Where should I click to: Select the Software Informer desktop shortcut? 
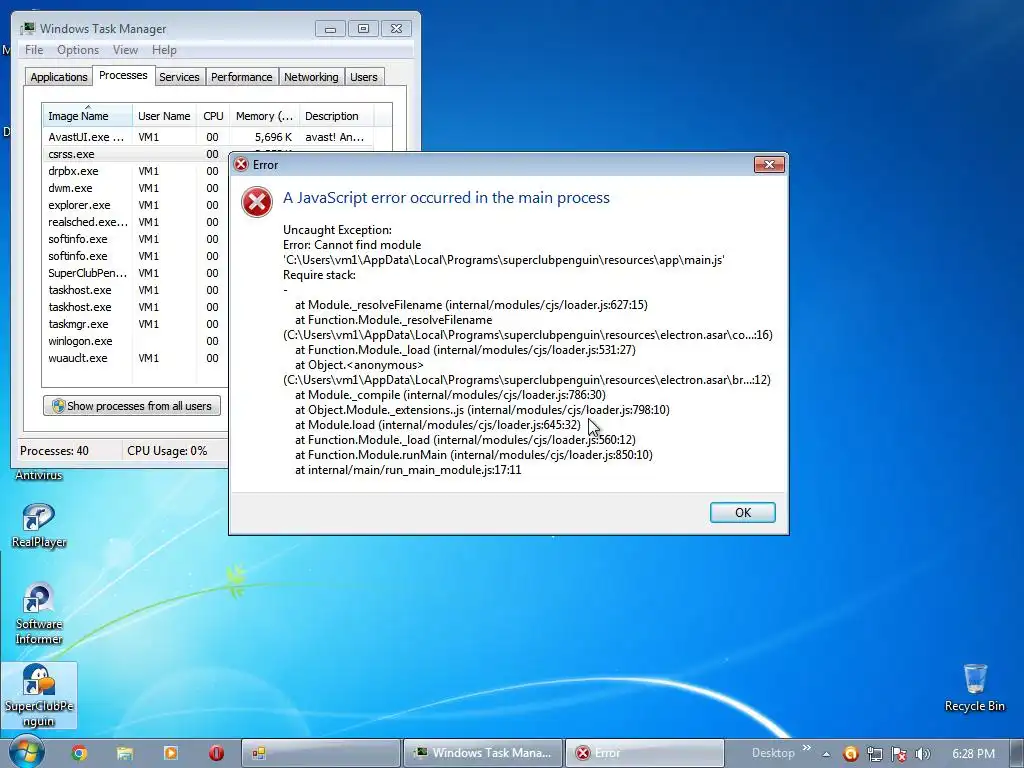(x=39, y=613)
